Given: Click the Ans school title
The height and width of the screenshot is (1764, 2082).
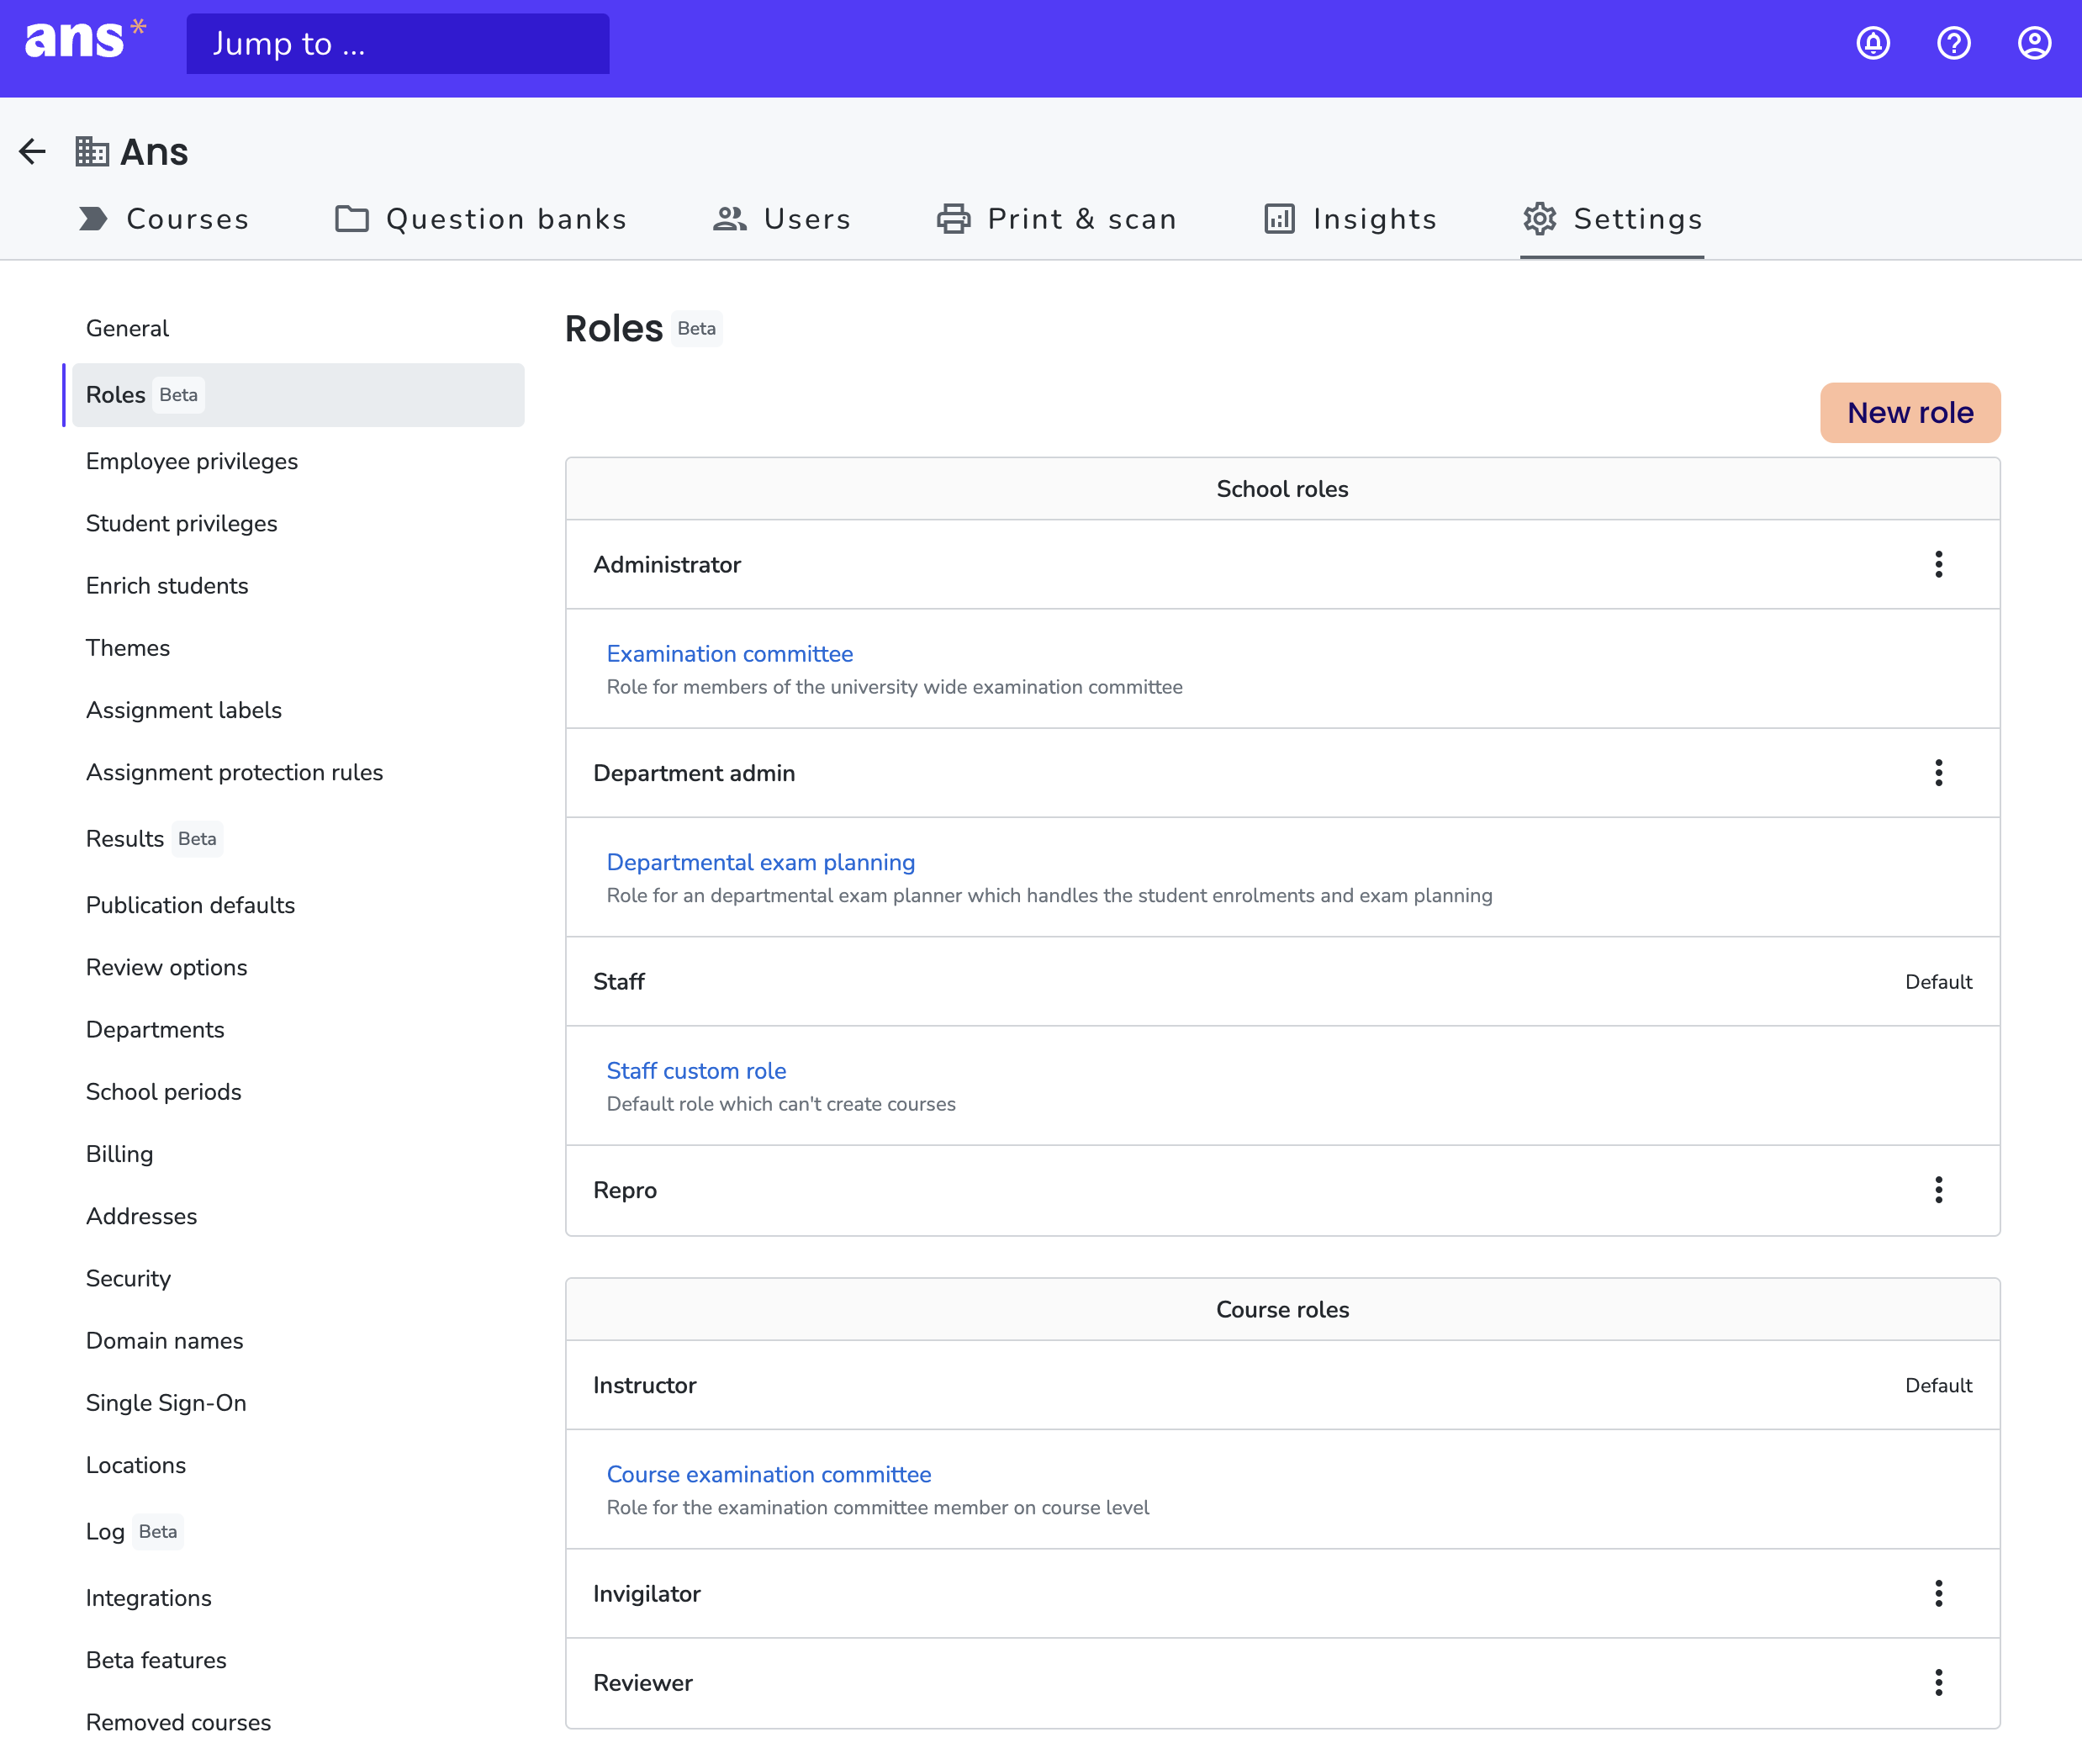Looking at the screenshot, I should (x=154, y=152).
